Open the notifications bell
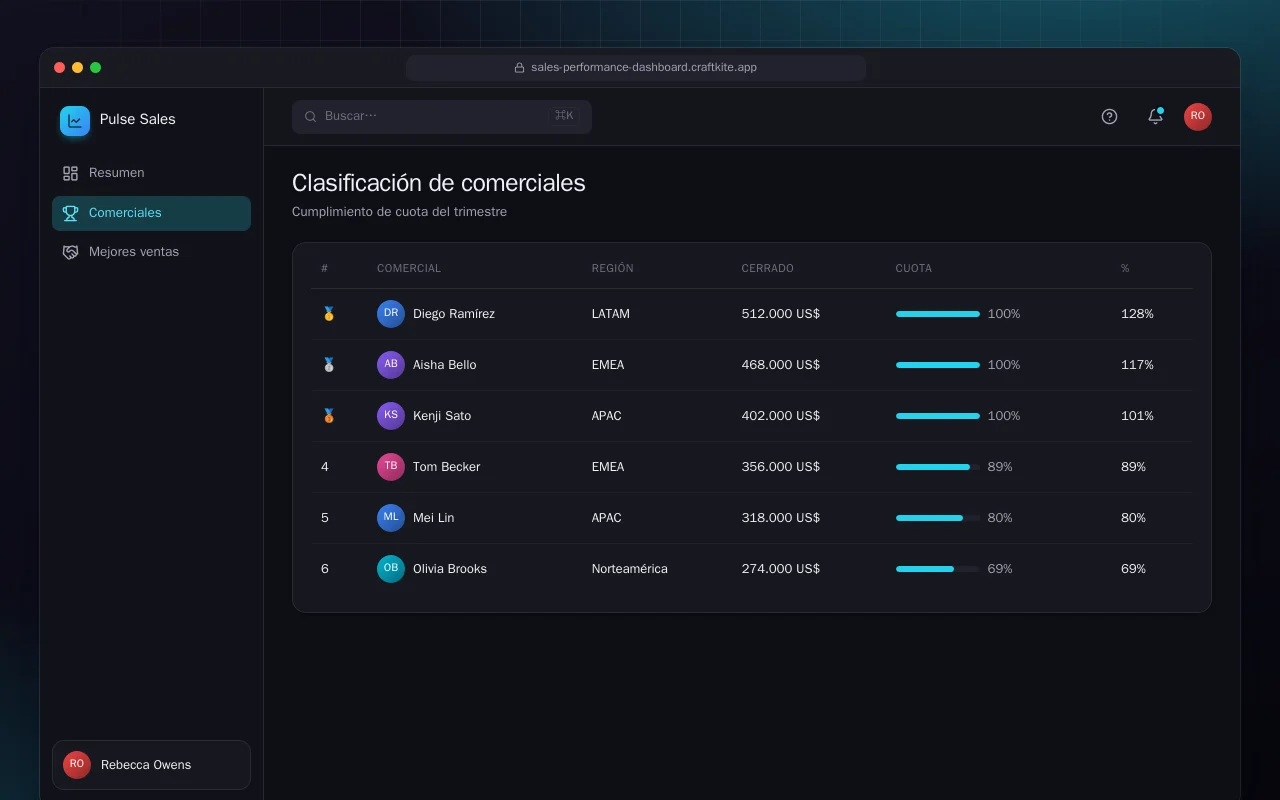The image size is (1280, 800). click(1155, 116)
